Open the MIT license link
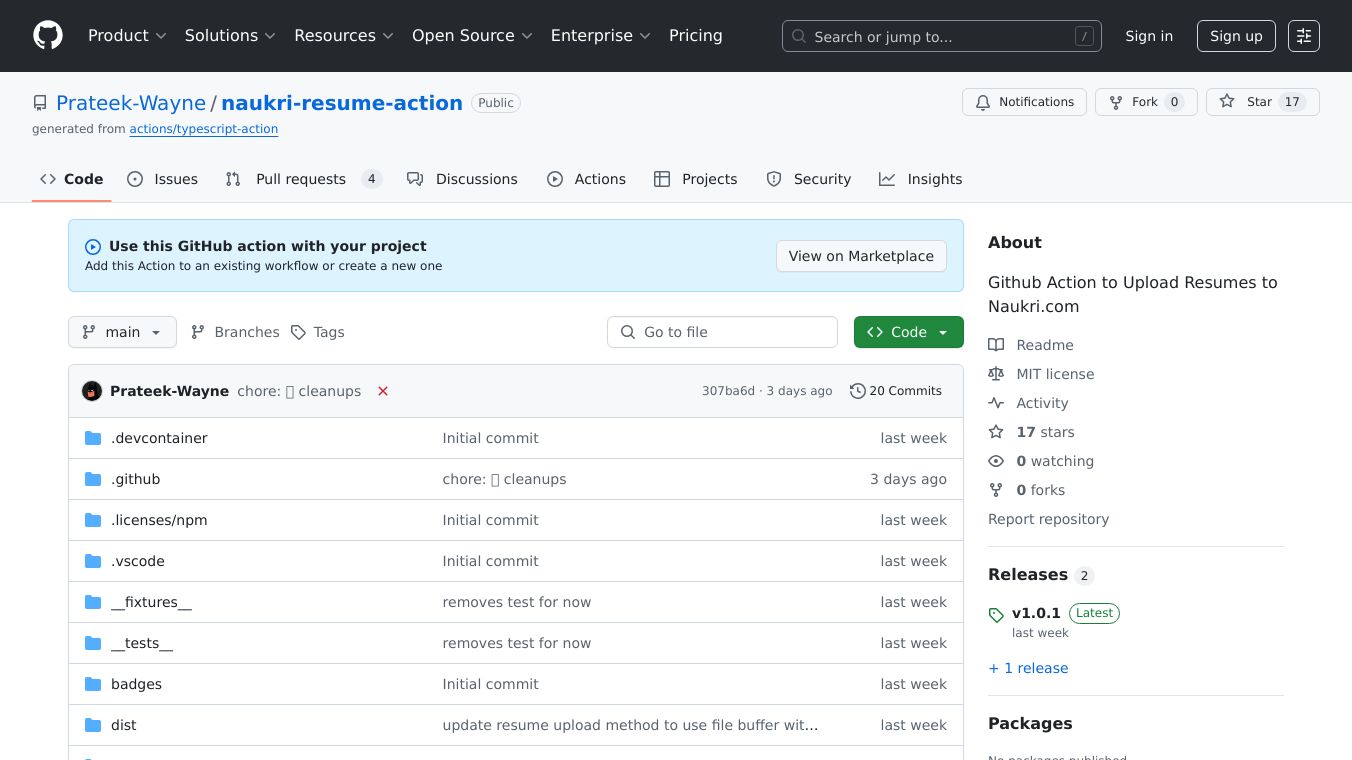 (1055, 374)
